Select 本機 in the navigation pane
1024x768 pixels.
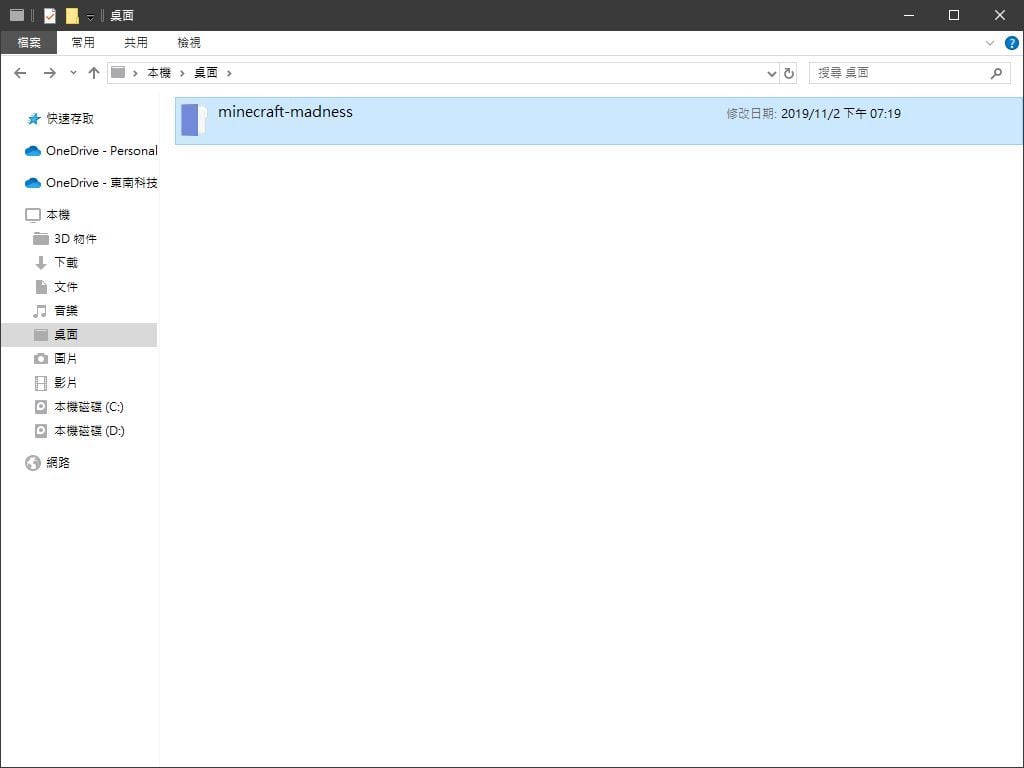point(57,215)
